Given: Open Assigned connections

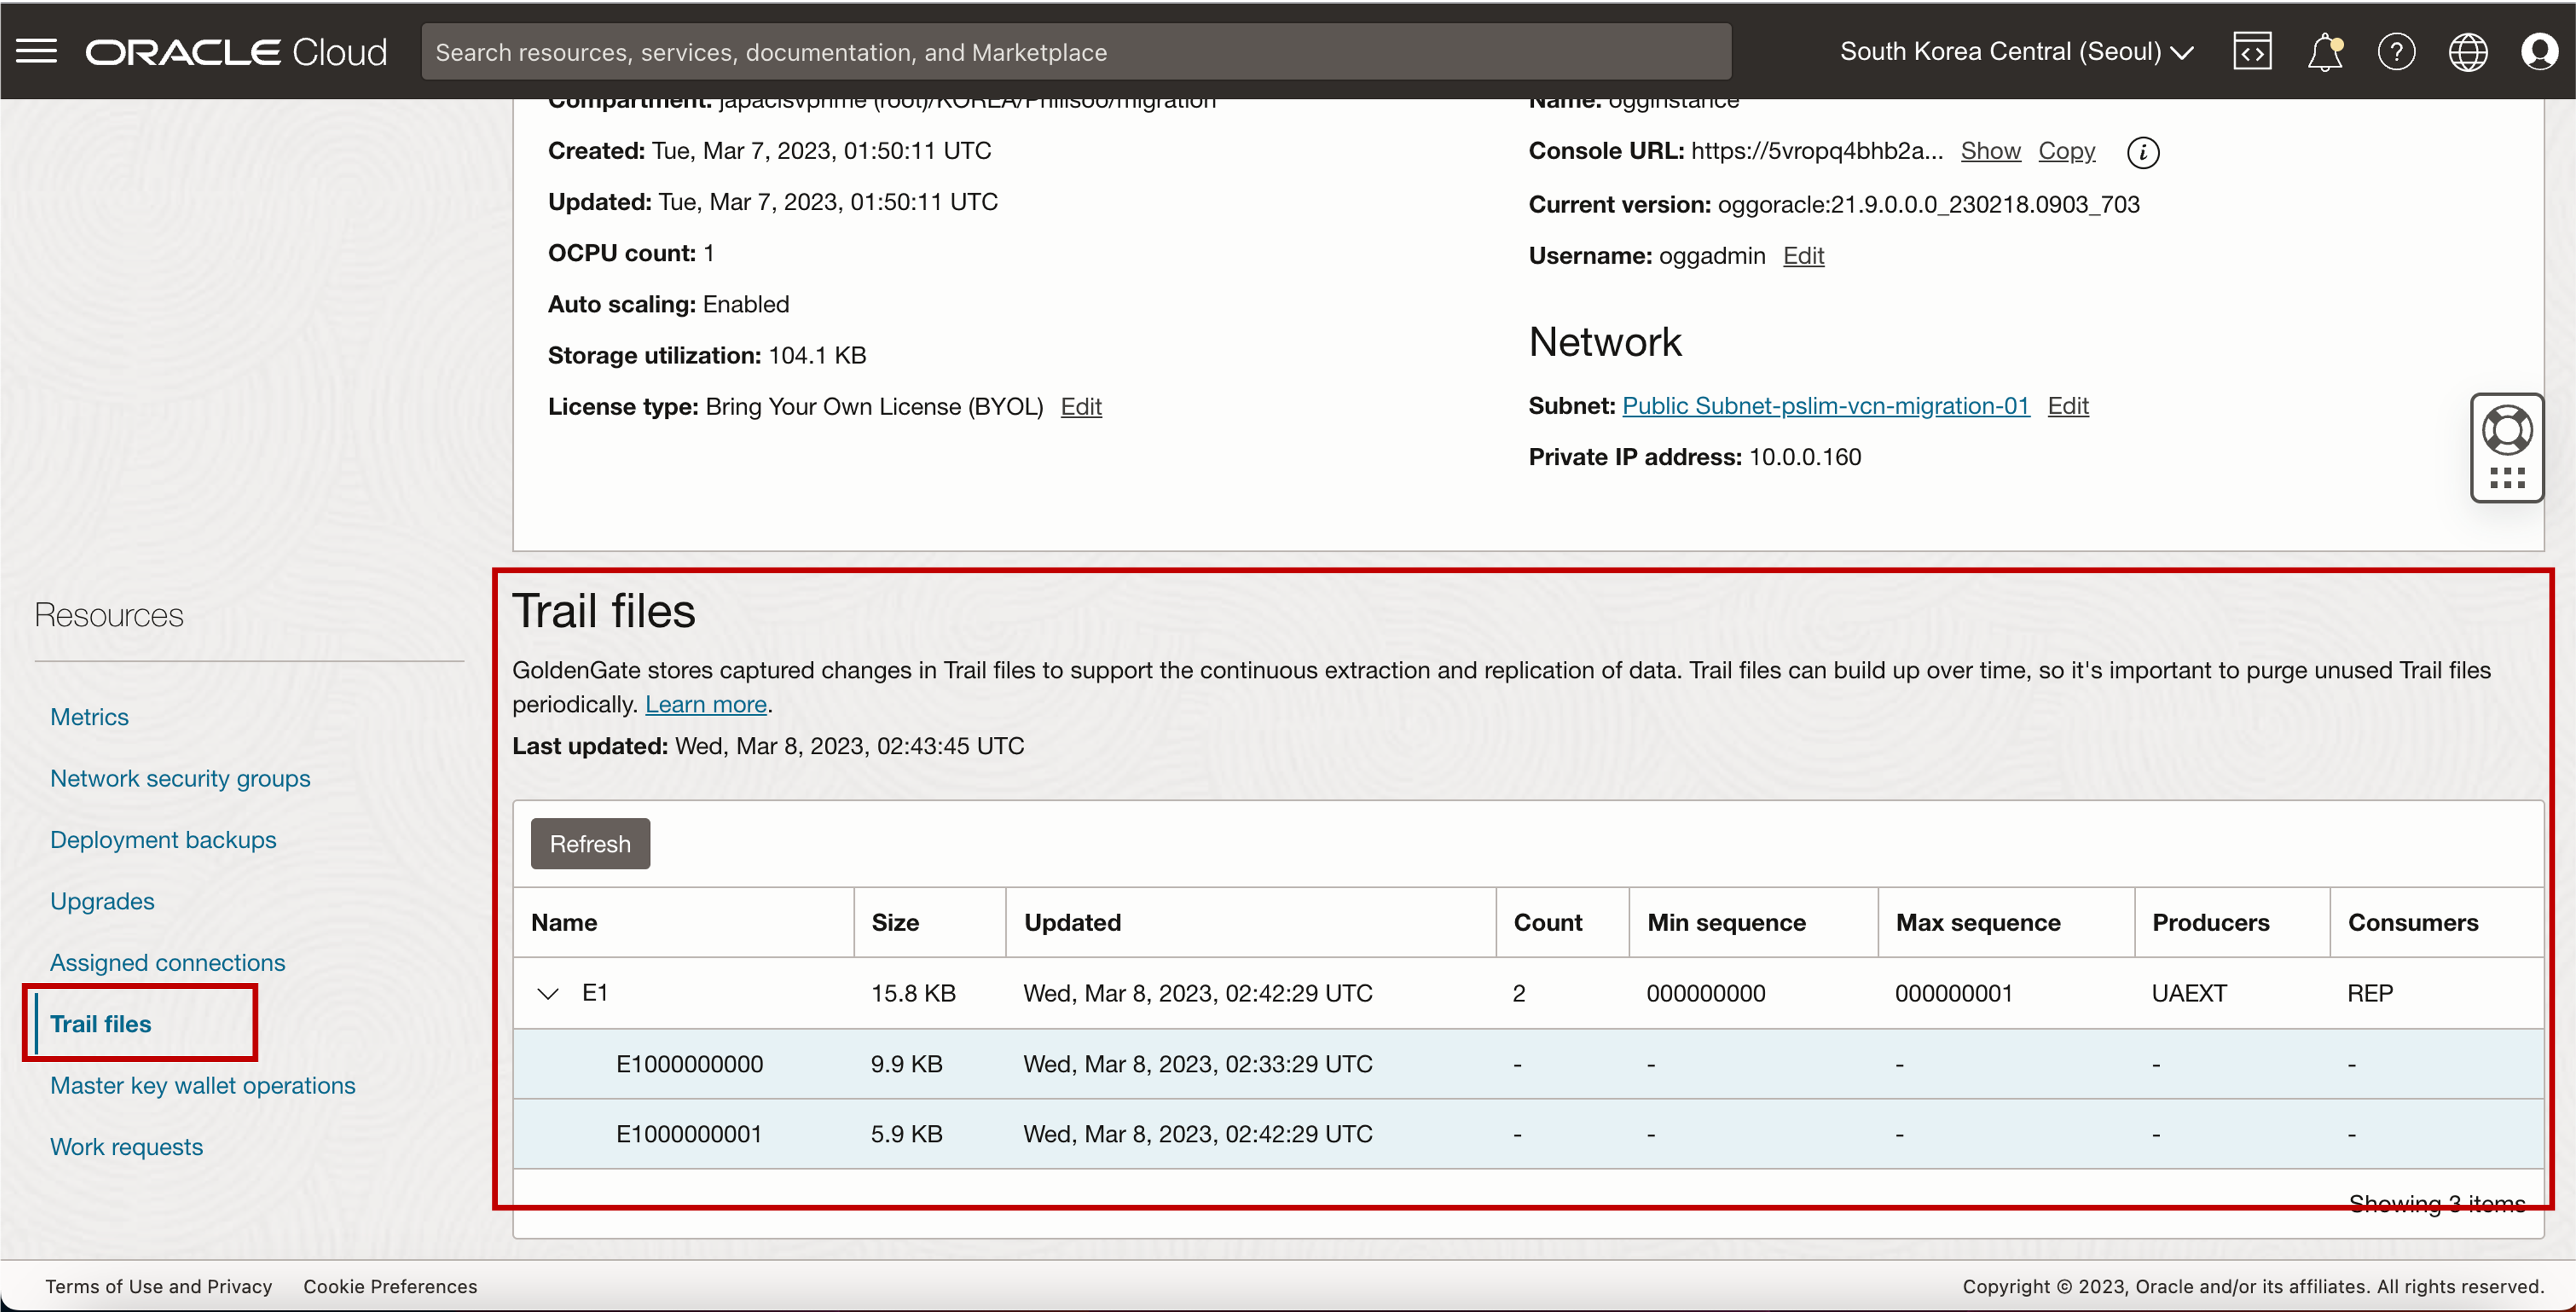Looking at the screenshot, I should pyautogui.click(x=167, y=962).
